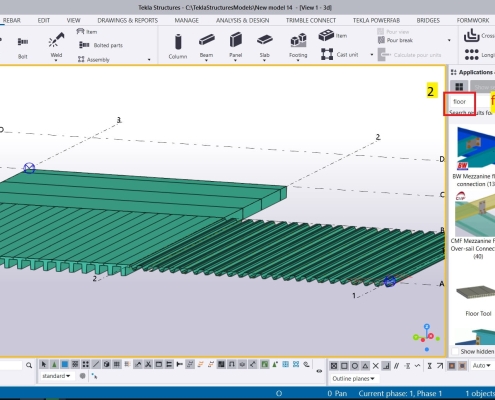The height and width of the screenshot is (400, 495).
Task: Toggle Snap to end points square switch
Action: coord(344,366)
